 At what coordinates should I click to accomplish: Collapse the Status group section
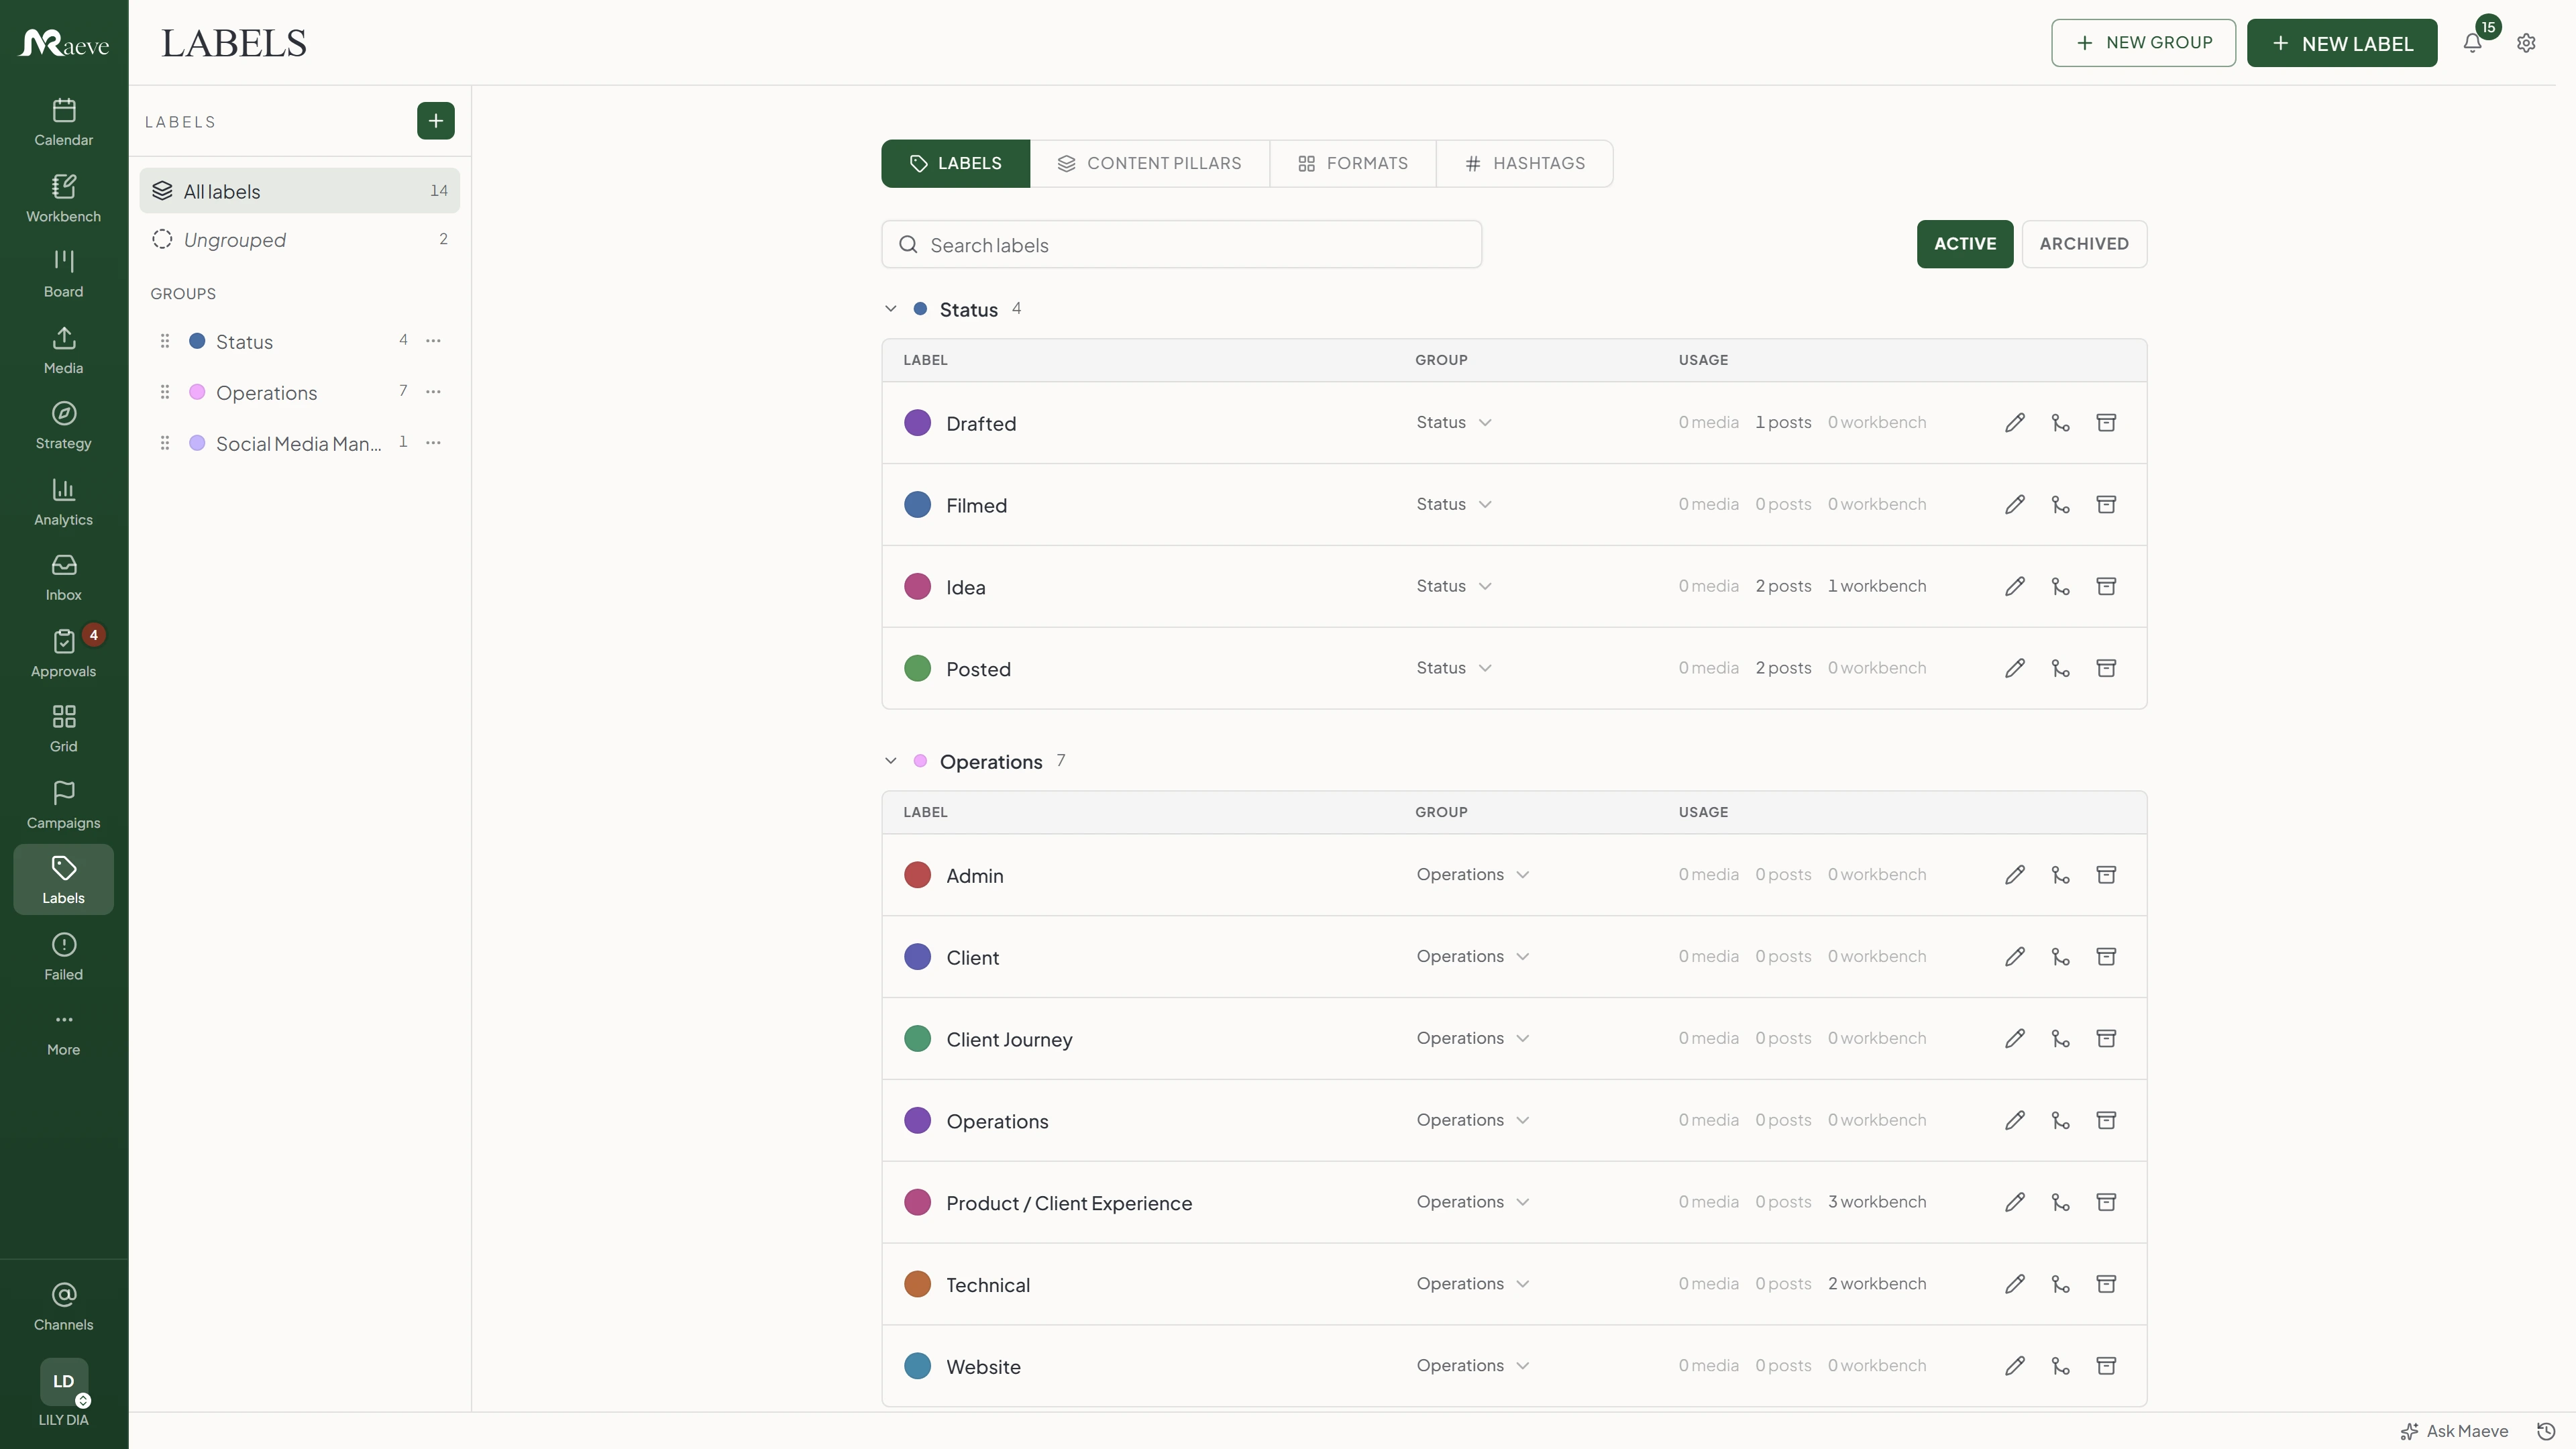(x=890, y=309)
